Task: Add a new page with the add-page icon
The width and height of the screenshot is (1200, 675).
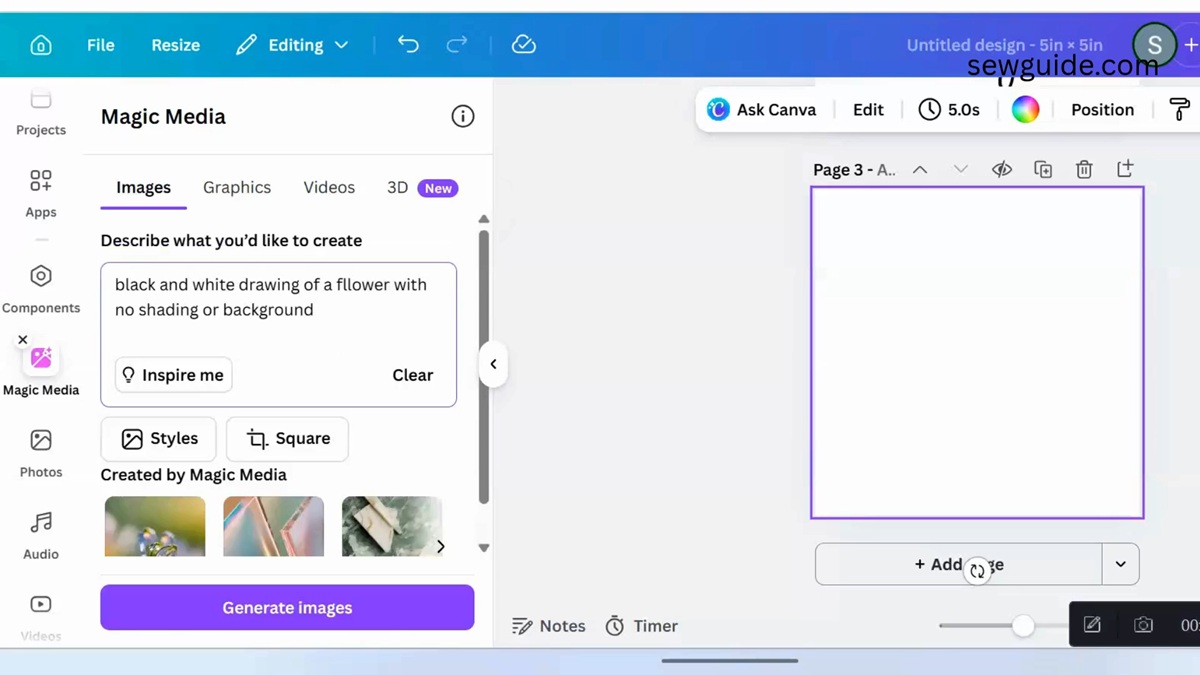Action: (x=1125, y=169)
